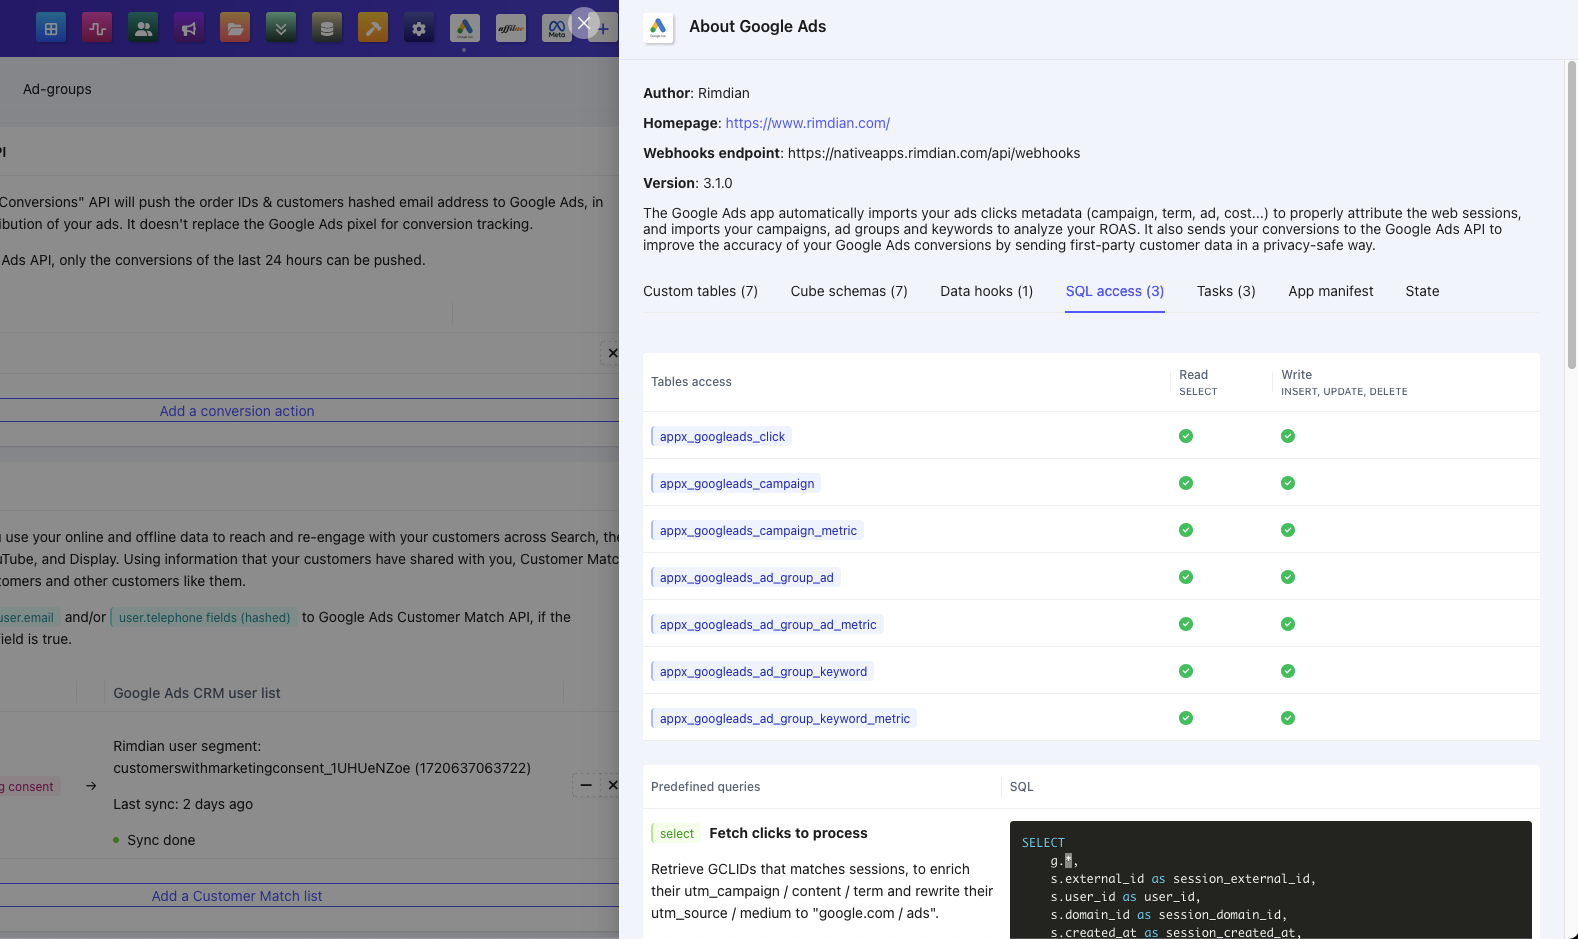The image size is (1578, 939).
Task: Open the activity pulse icon in top bar
Action: tap(97, 29)
